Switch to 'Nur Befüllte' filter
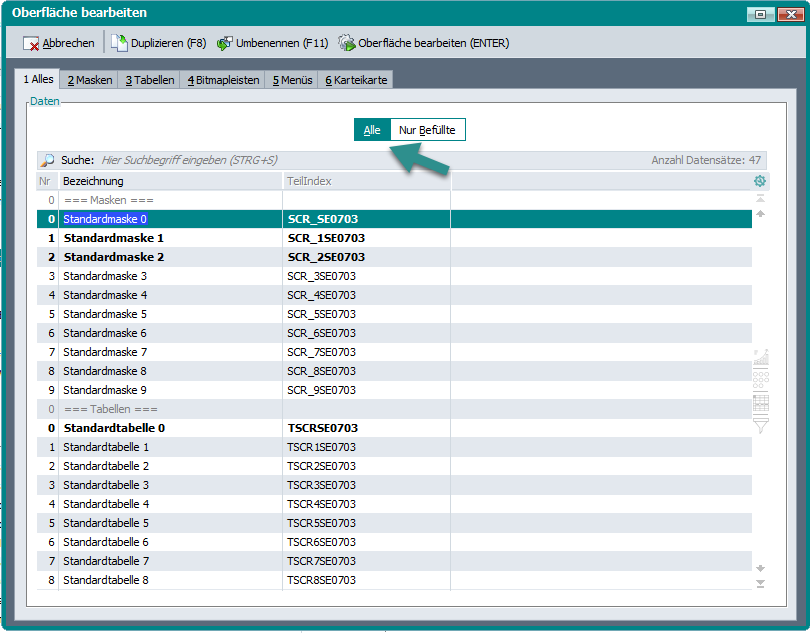This screenshot has width=810, height=633. pyautogui.click(x=428, y=130)
